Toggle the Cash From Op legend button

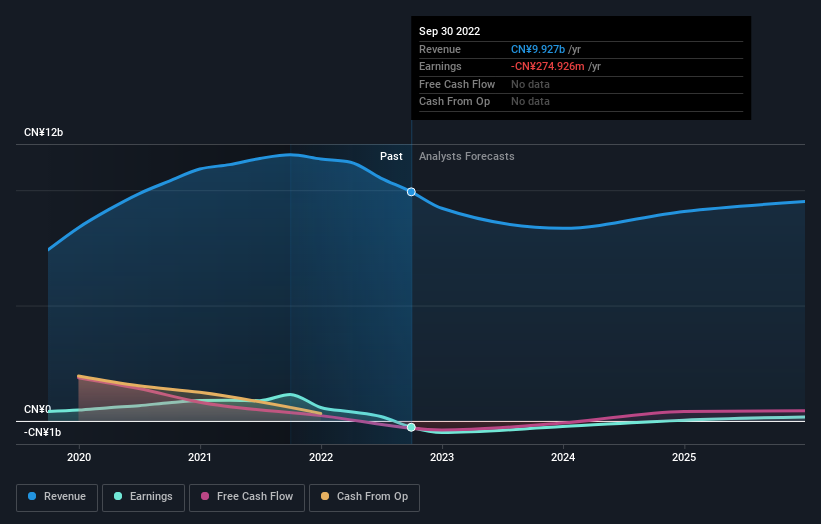pyautogui.click(x=364, y=497)
